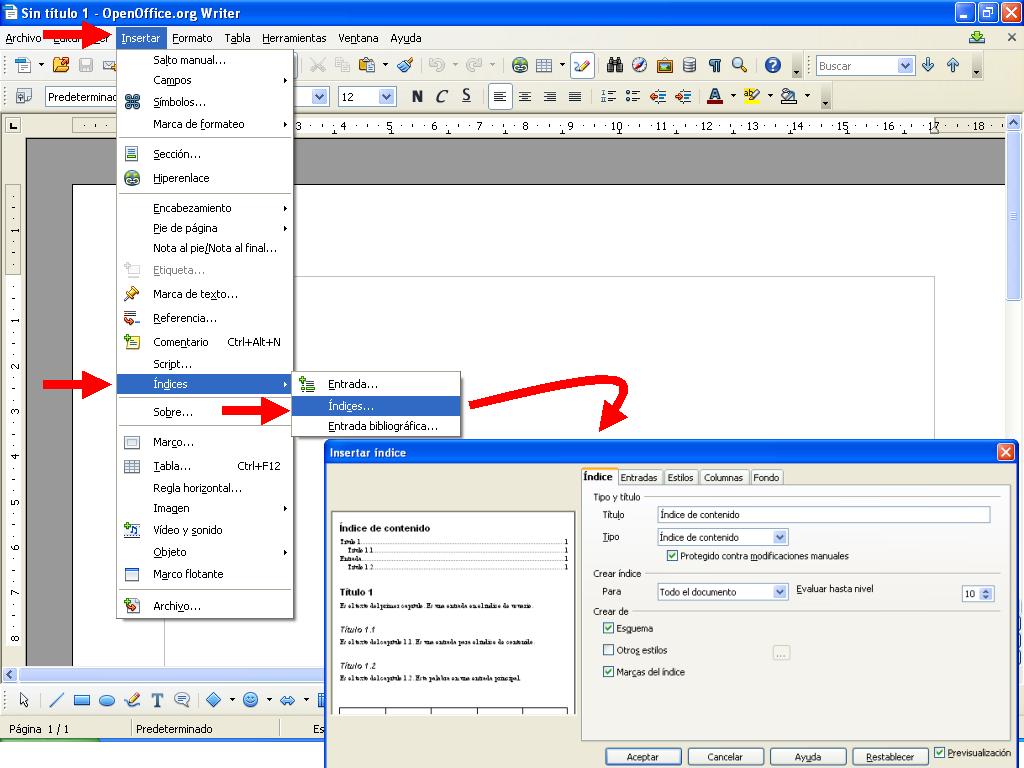Image resolution: width=1024 pixels, height=768 pixels.
Task: Click the Format Paintbrush icon
Action: click(x=405, y=65)
